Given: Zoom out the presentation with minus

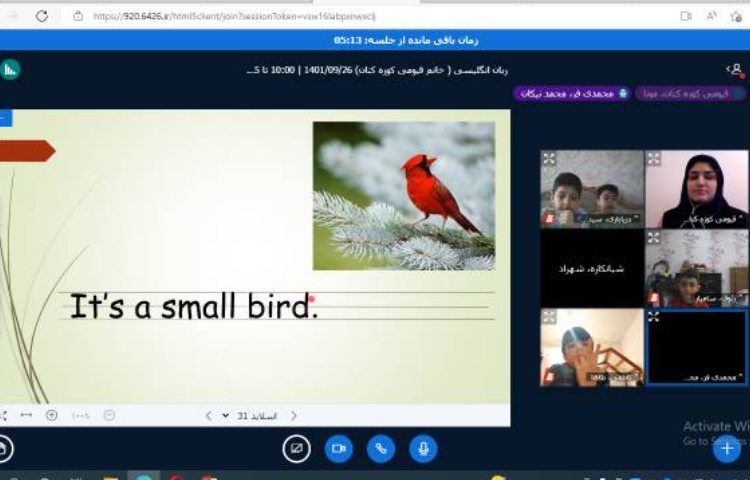Looking at the screenshot, I should pos(109,415).
